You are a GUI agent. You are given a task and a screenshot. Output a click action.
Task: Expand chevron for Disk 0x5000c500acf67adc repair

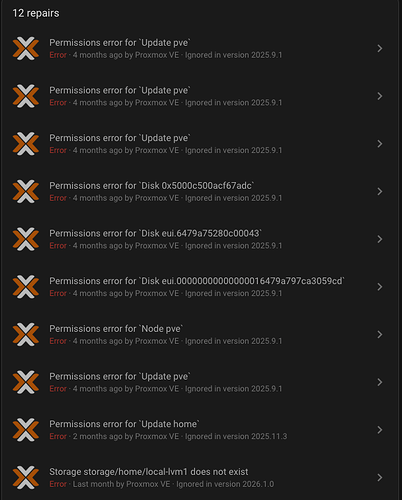(x=380, y=191)
